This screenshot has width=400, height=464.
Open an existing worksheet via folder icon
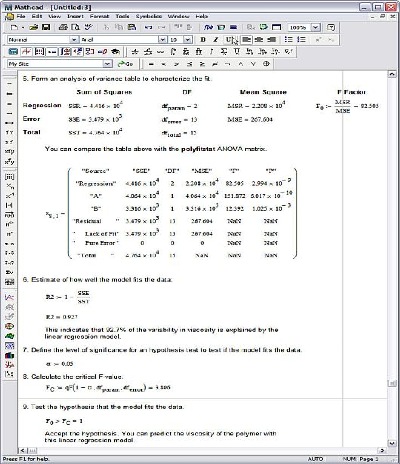tap(34, 27)
